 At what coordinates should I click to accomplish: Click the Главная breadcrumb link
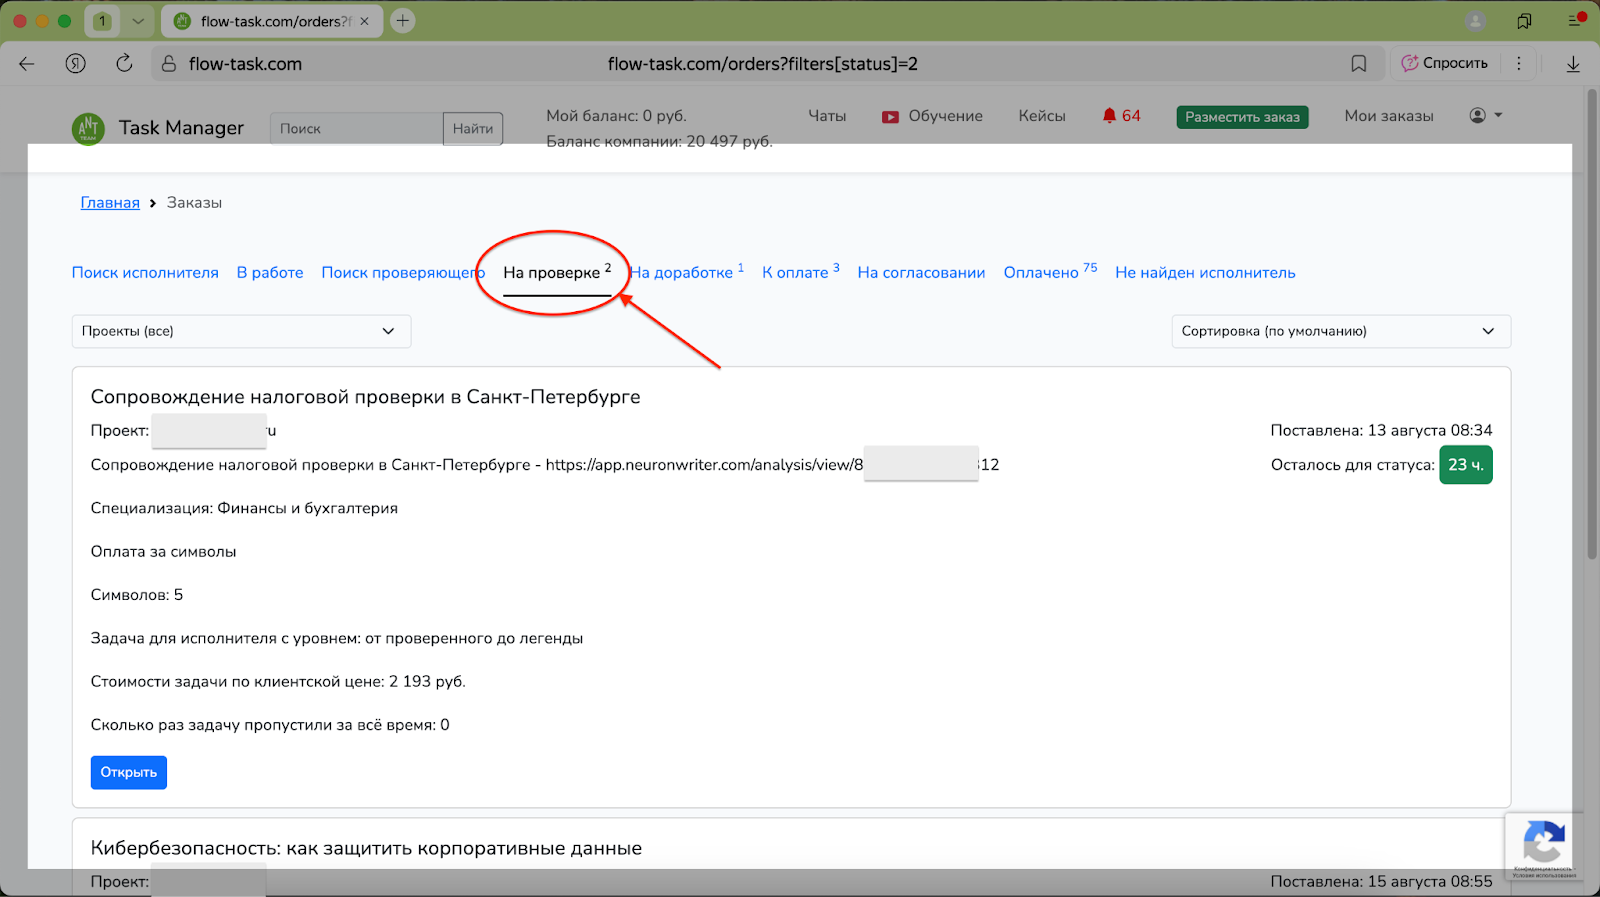pos(110,203)
